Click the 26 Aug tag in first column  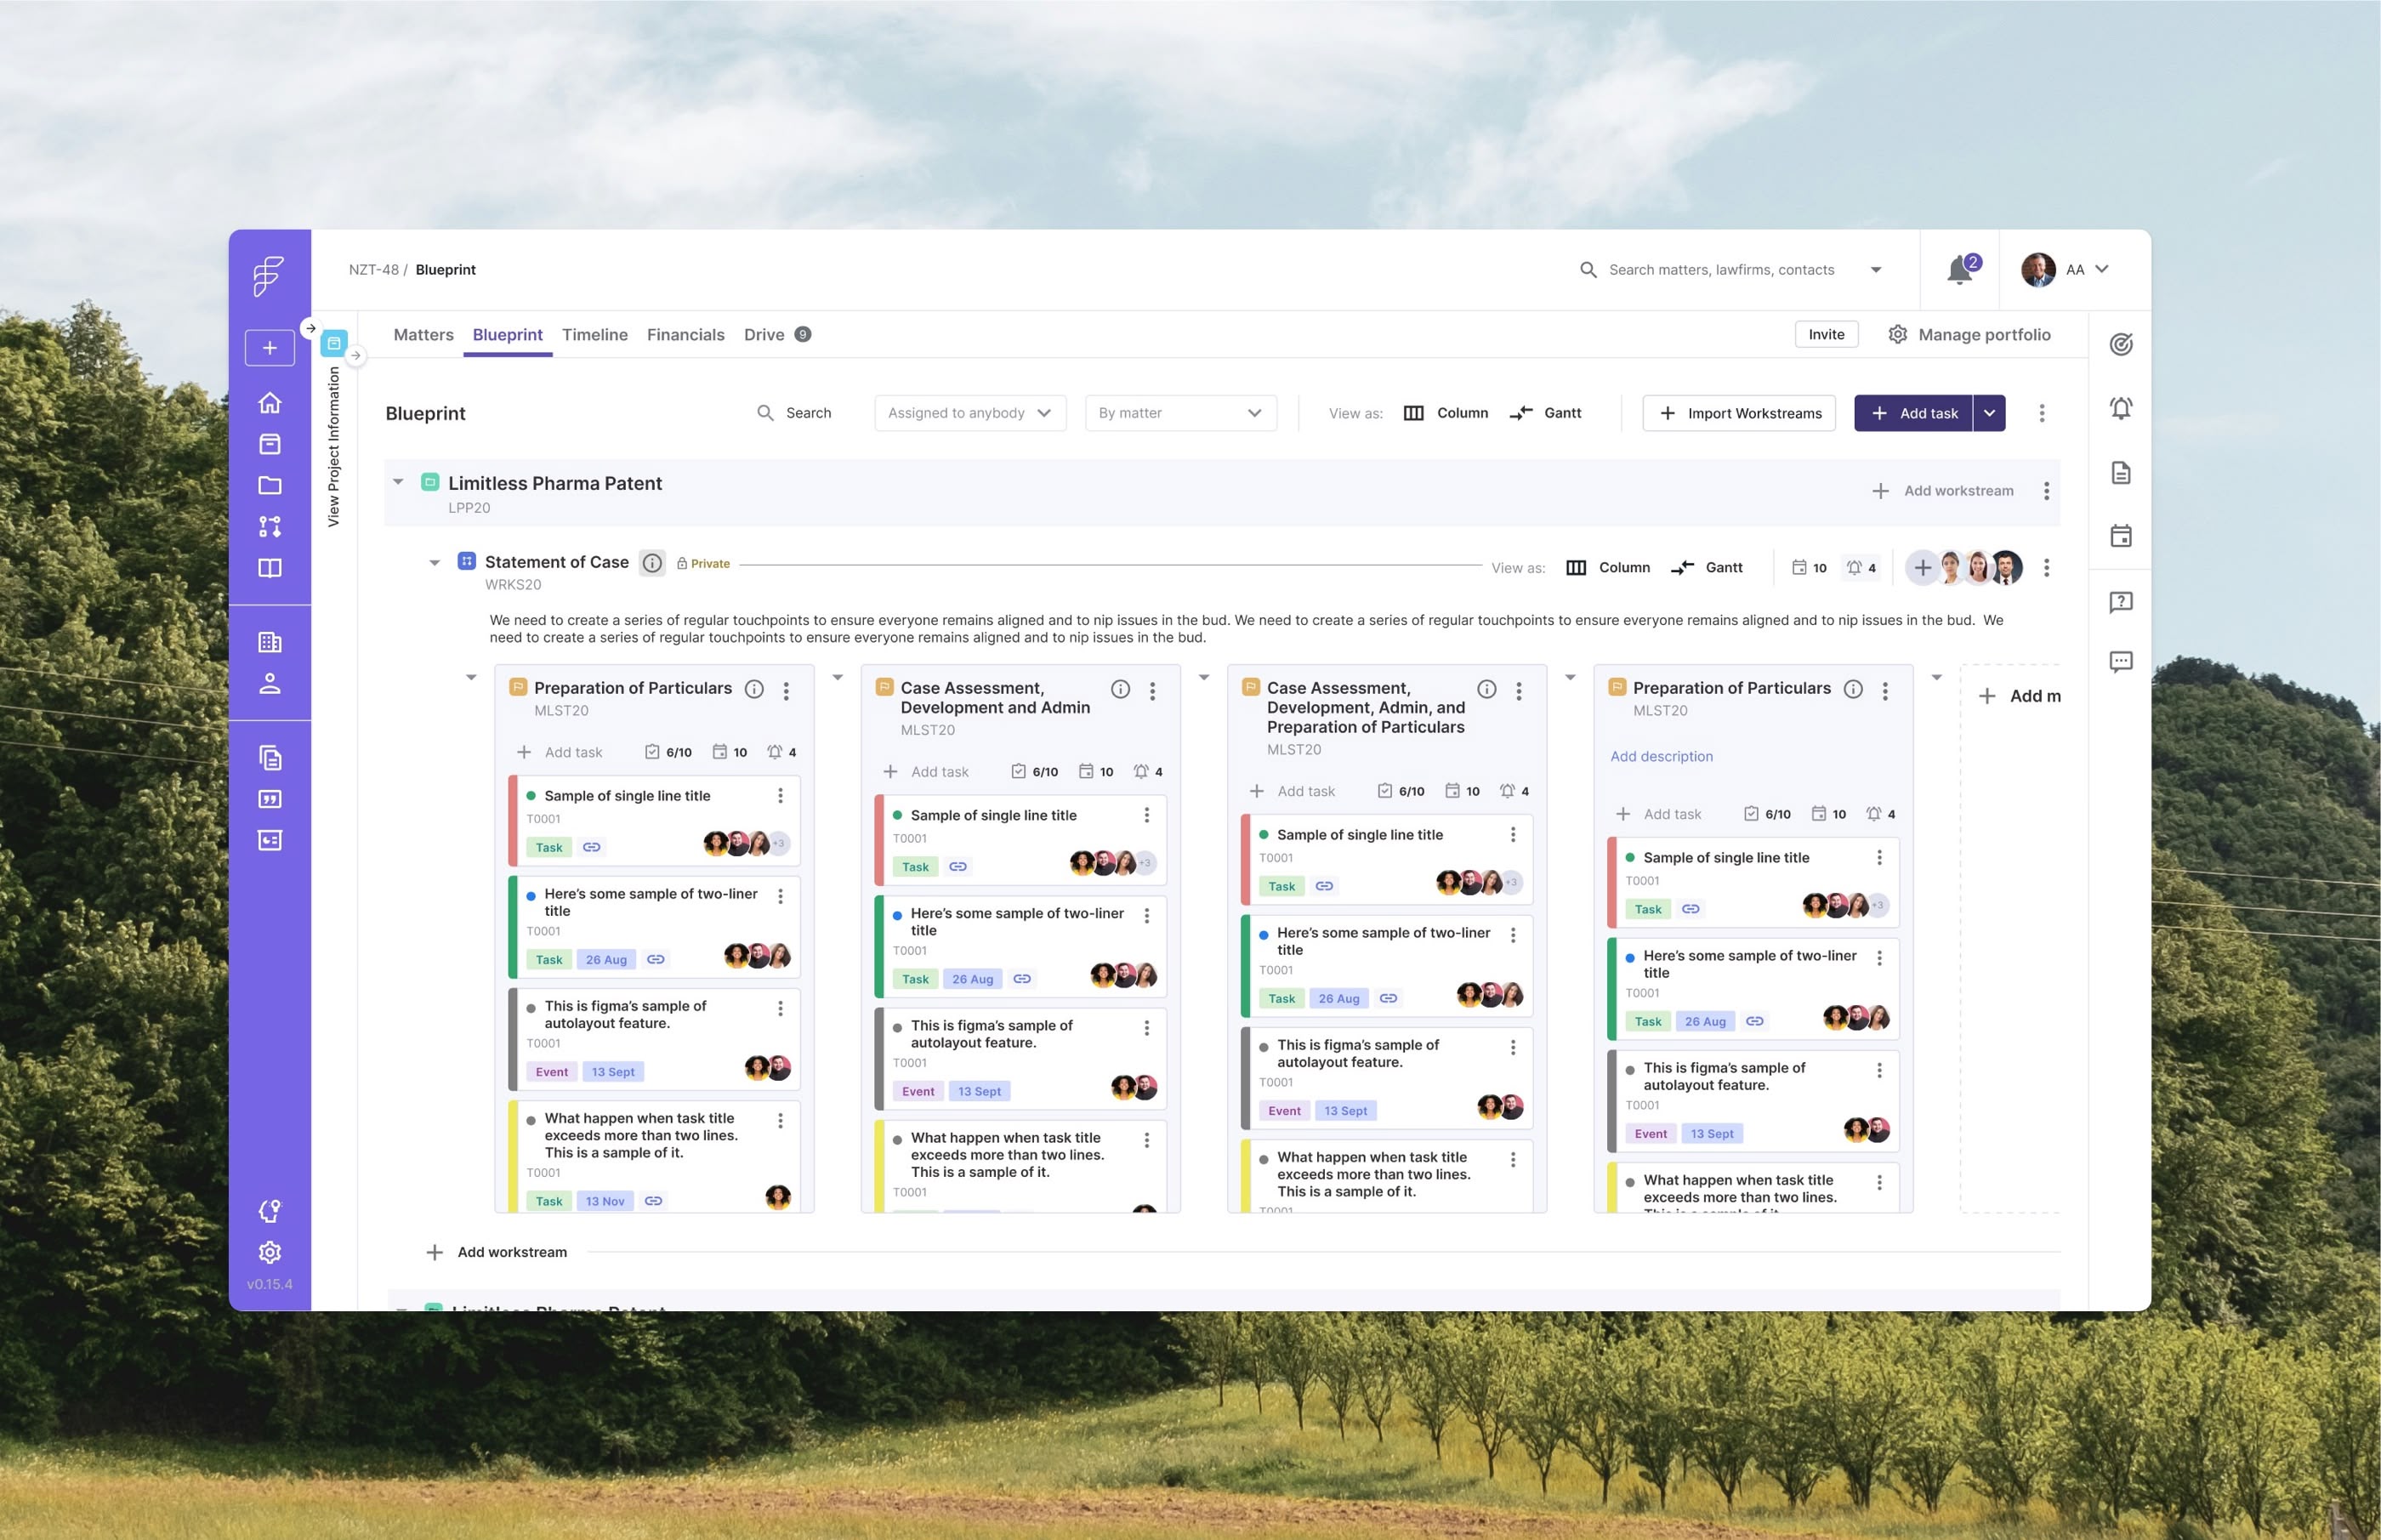[606, 960]
